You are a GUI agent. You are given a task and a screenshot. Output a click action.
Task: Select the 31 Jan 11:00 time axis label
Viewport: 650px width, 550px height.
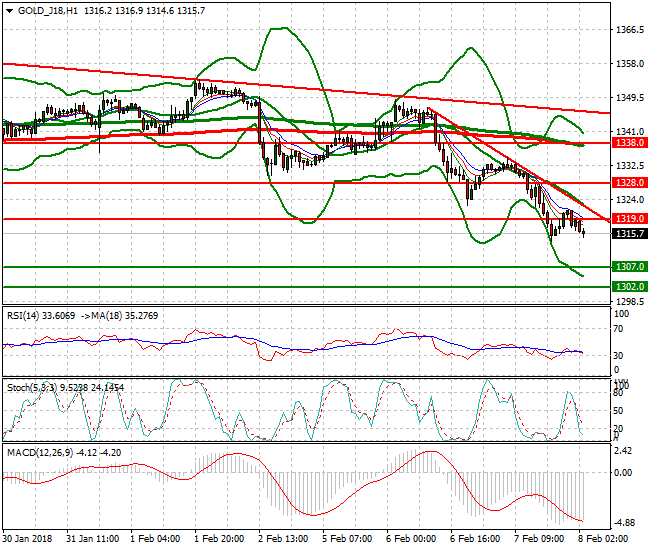(92, 539)
